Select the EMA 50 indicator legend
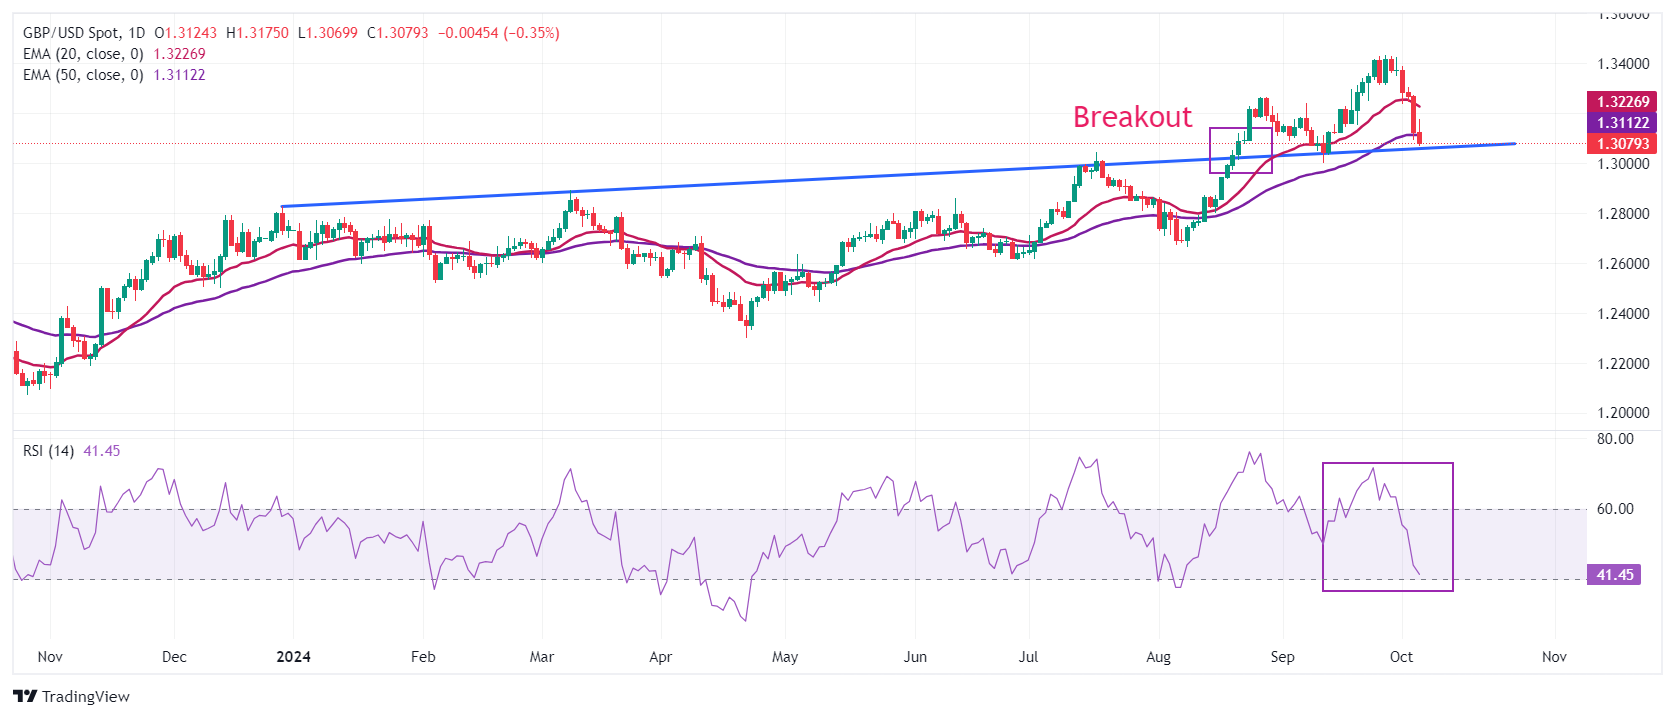The image size is (1675, 718). tap(83, 75)
